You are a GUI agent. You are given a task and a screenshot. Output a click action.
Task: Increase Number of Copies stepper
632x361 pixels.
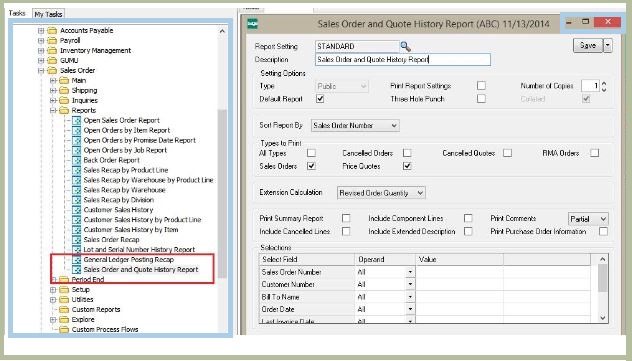pyautogui.click(x=604, y=83)
